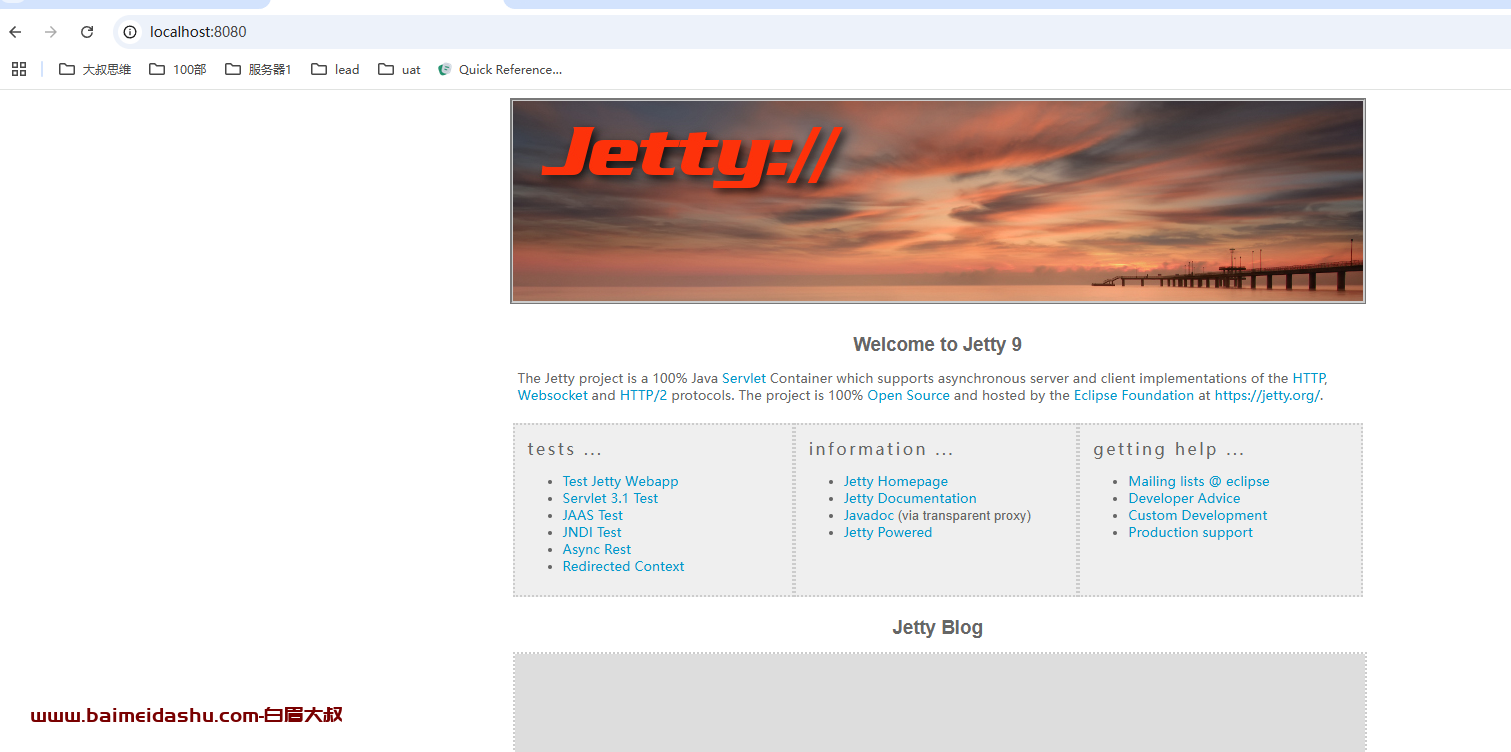Open the 大叔思维 bookmark folder
The height and width of the screenshot is (752, 1511).
(x=95, y=69)
